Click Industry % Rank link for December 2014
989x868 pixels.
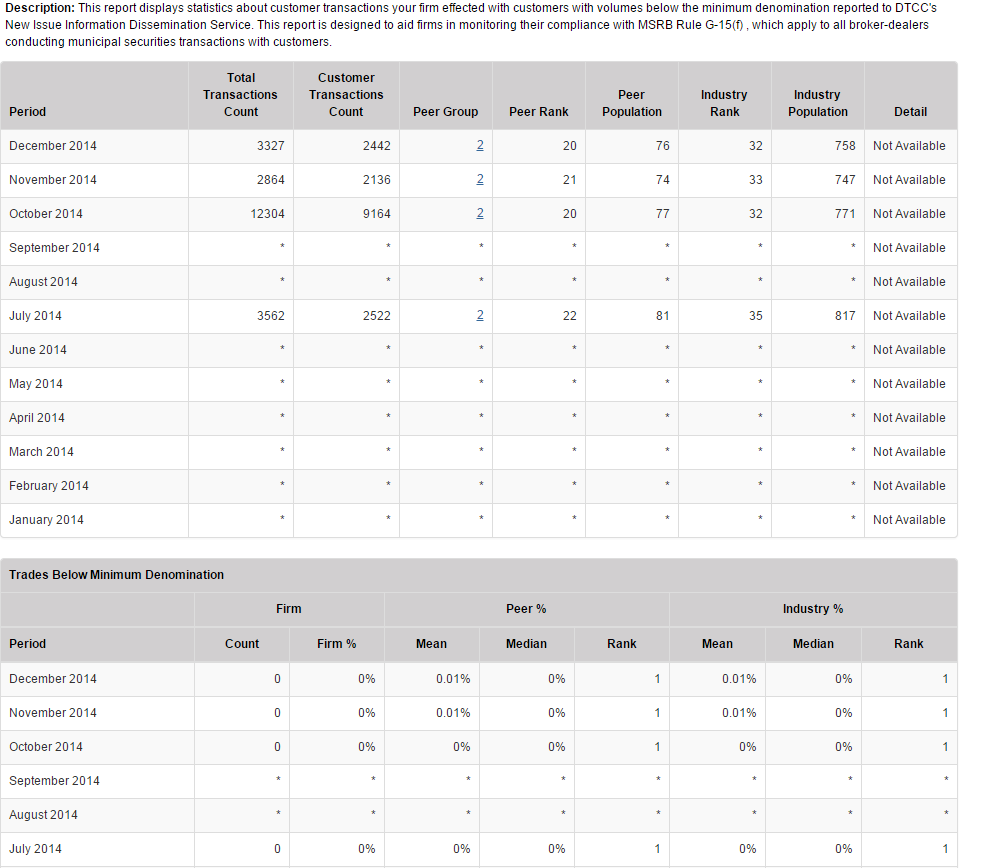pos(945,679)
